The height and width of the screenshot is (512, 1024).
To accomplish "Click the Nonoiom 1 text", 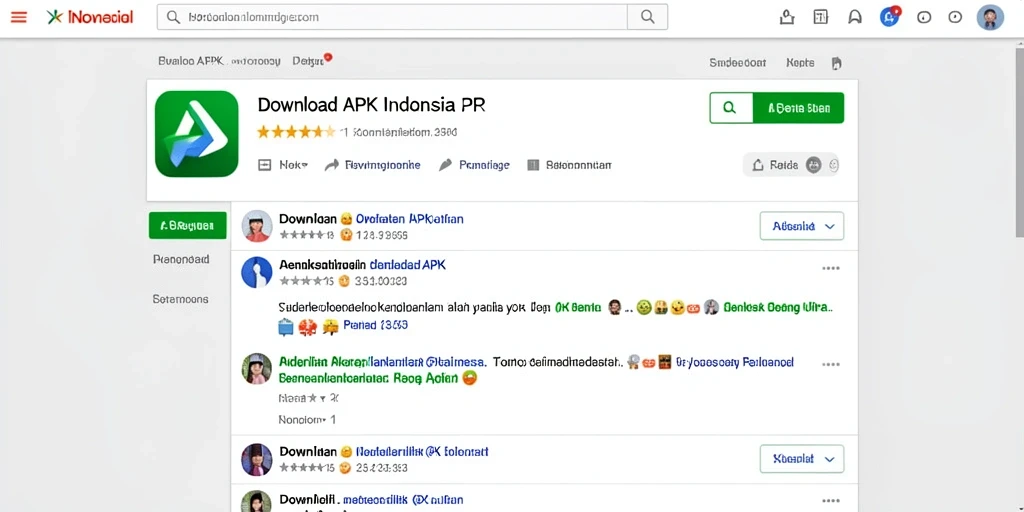I will click(x=307, y=420).
